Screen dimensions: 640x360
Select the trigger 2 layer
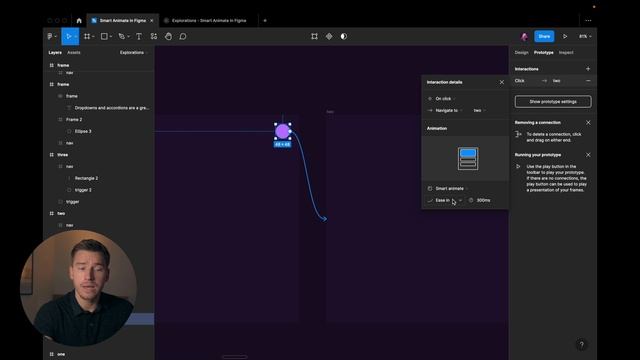pos(83,190)
